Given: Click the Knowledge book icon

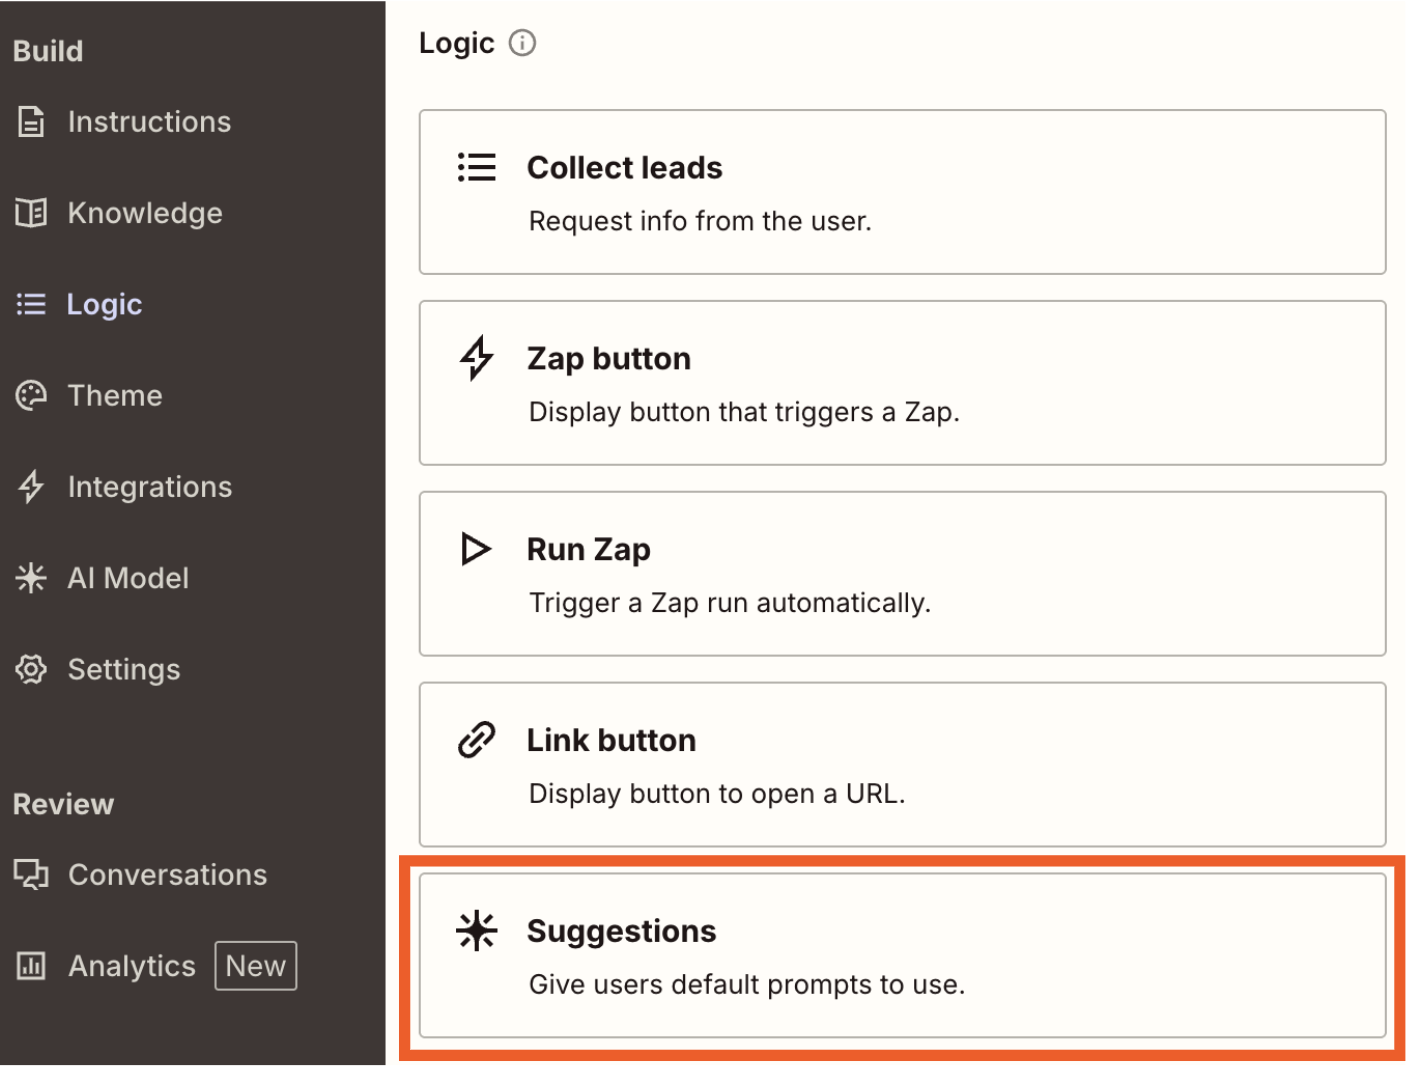Looking at the screenshot, I should [31, 212].
